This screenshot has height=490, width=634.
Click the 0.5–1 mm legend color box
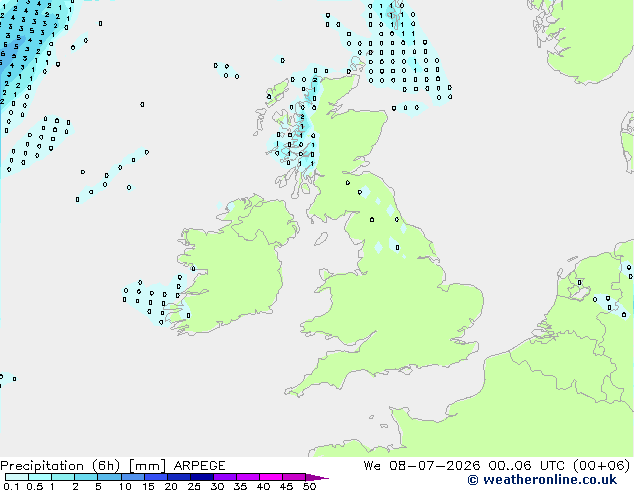[x=40, y=477]
